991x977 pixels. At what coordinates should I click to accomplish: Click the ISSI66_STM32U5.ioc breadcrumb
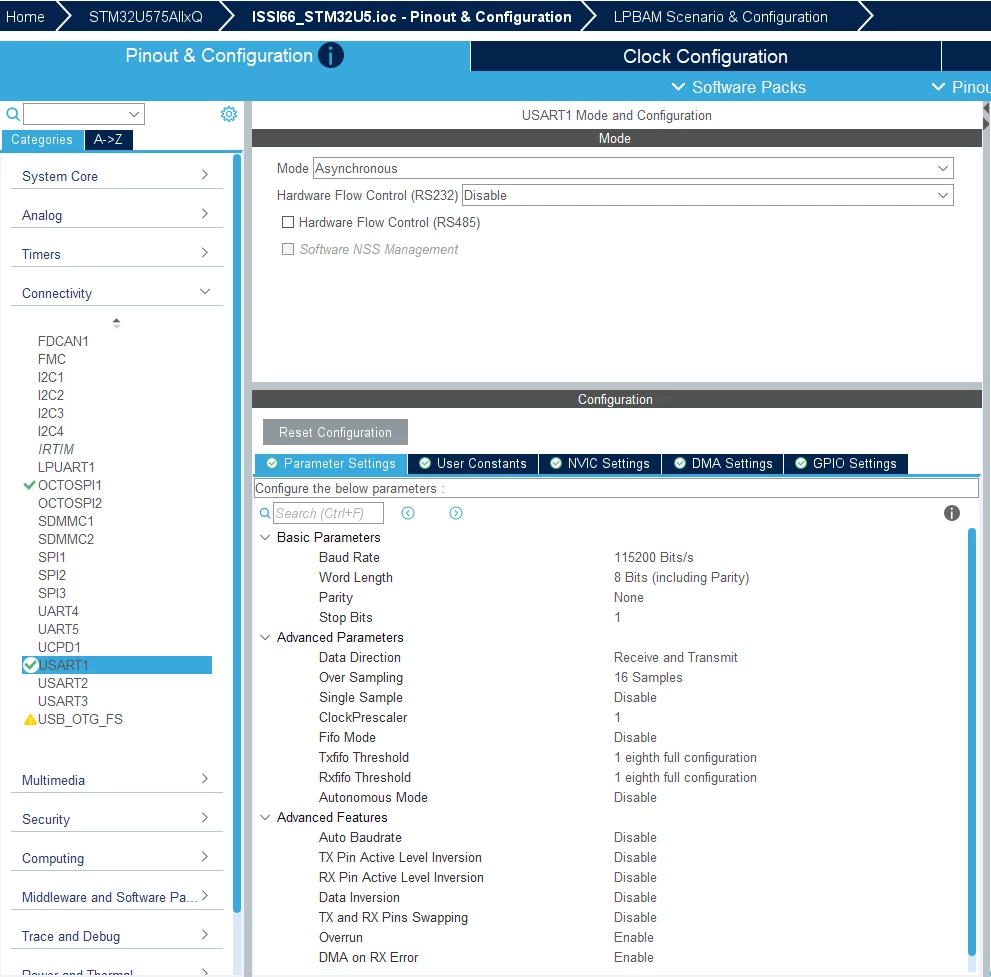(x=411, y=16)
